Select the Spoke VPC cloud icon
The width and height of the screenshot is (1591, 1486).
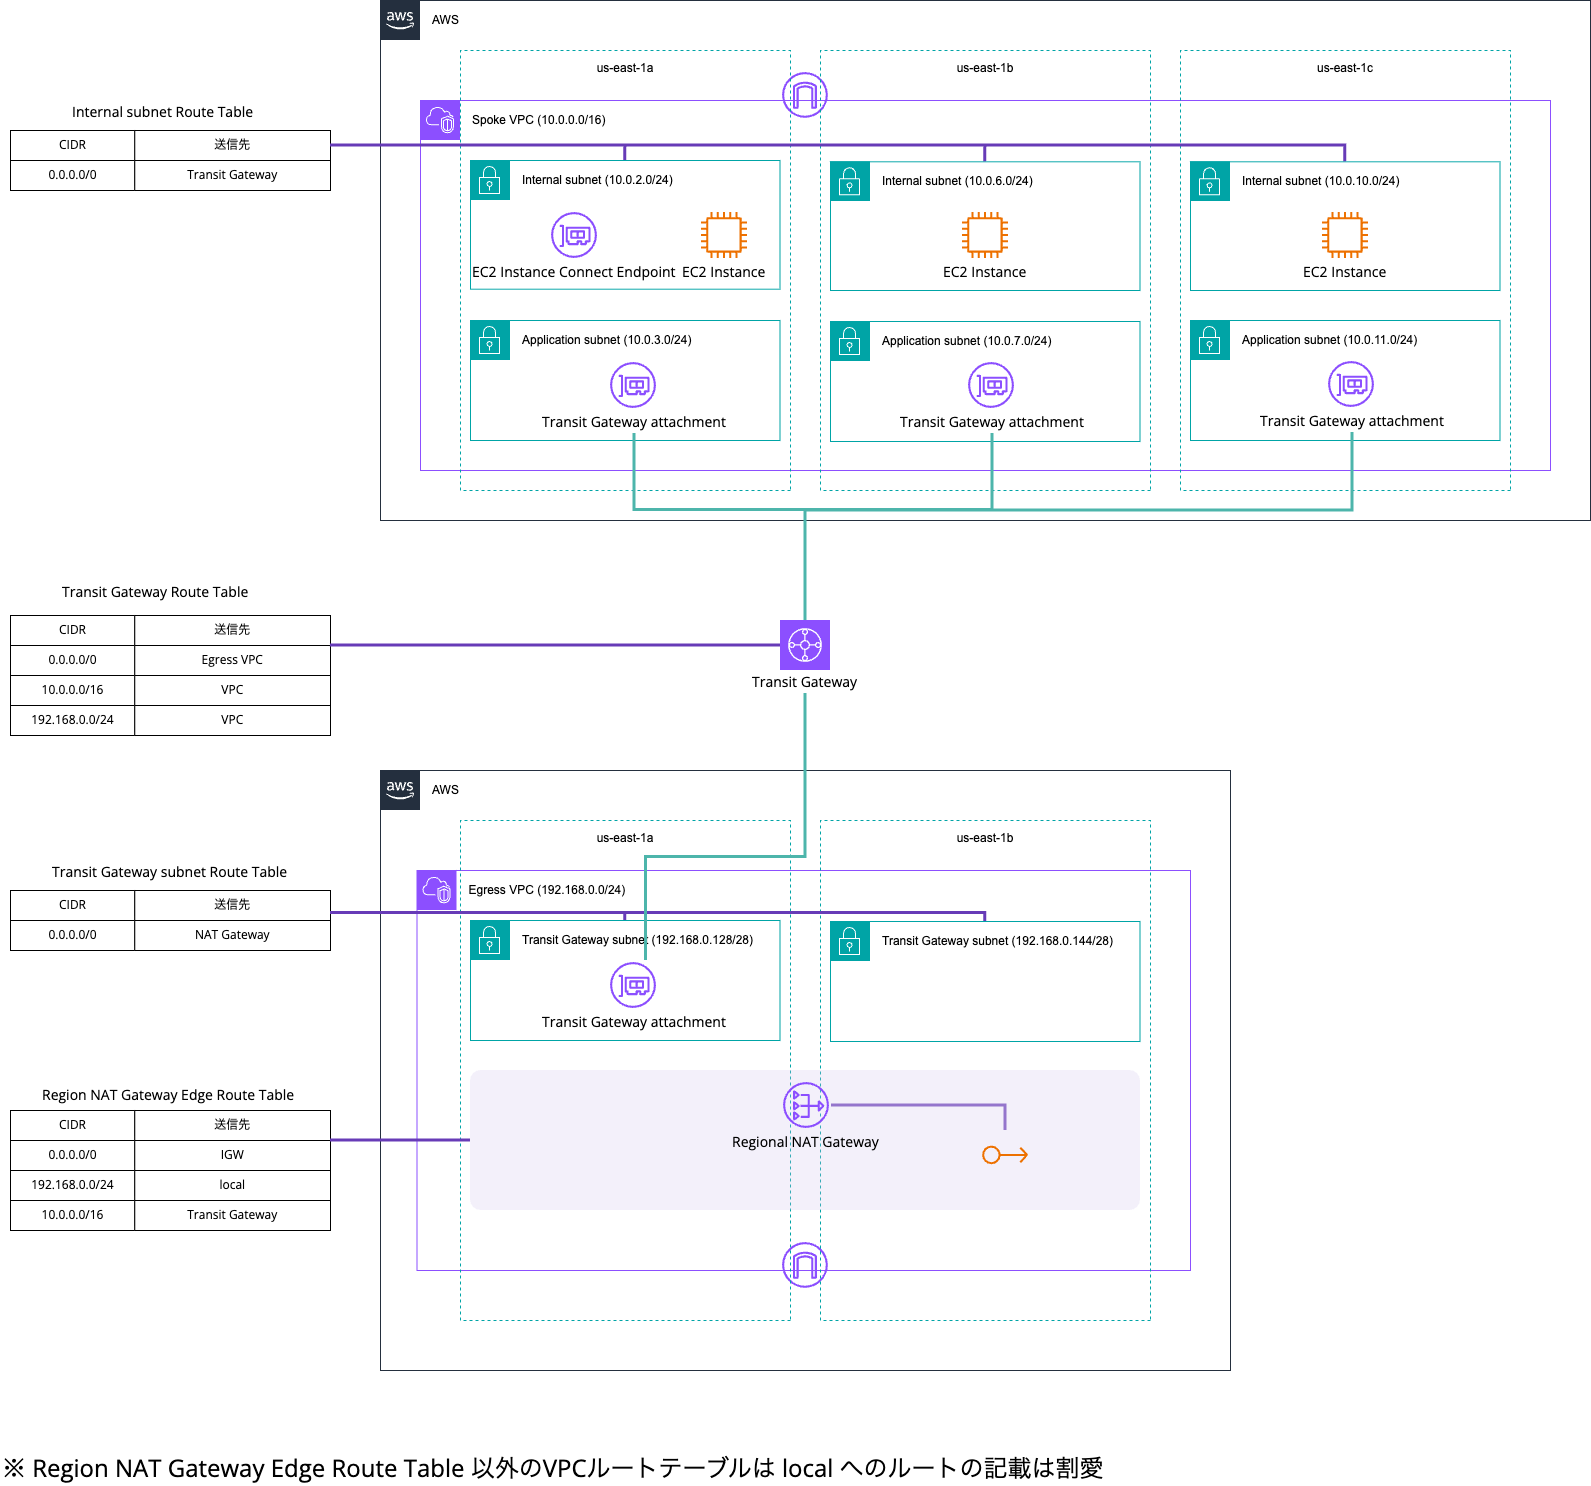pyautogui.click(x=440, y=120)
